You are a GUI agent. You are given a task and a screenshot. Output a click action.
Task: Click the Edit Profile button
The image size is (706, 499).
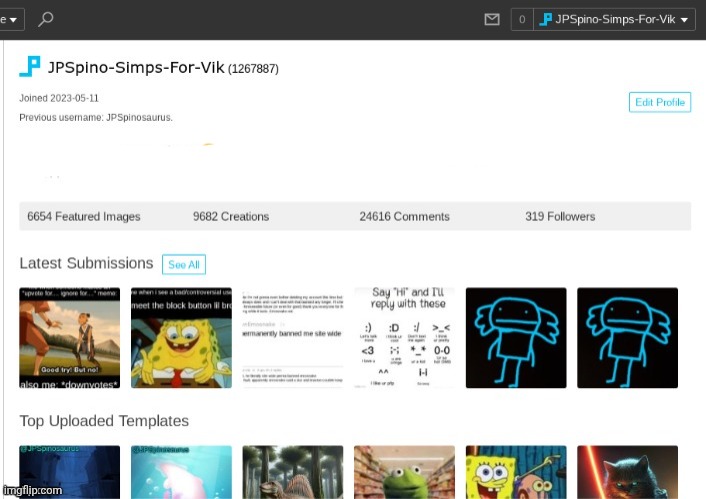[660, 102]
